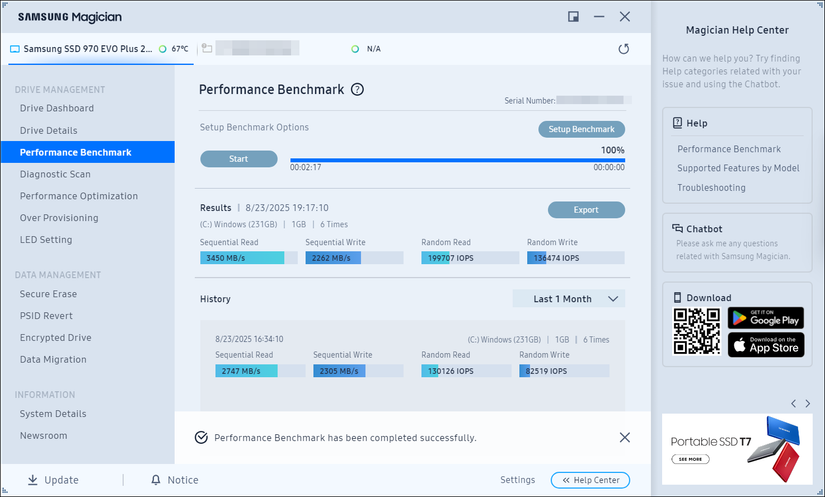Open the Troubleshooting help link
Viewport: 825px width, 497px height.
711,188
